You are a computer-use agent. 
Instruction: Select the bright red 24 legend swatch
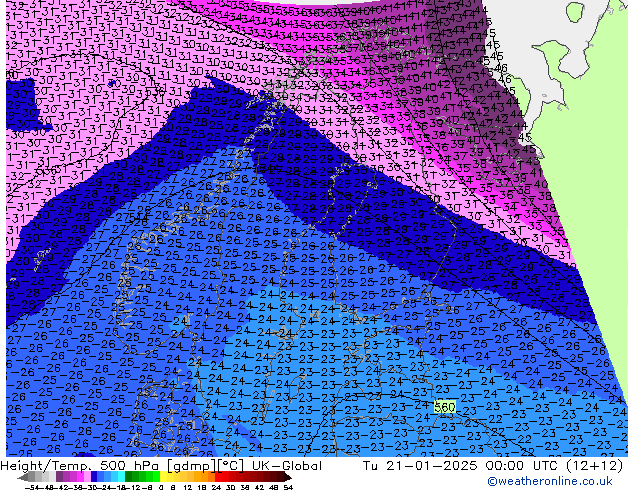coord(218,477)
